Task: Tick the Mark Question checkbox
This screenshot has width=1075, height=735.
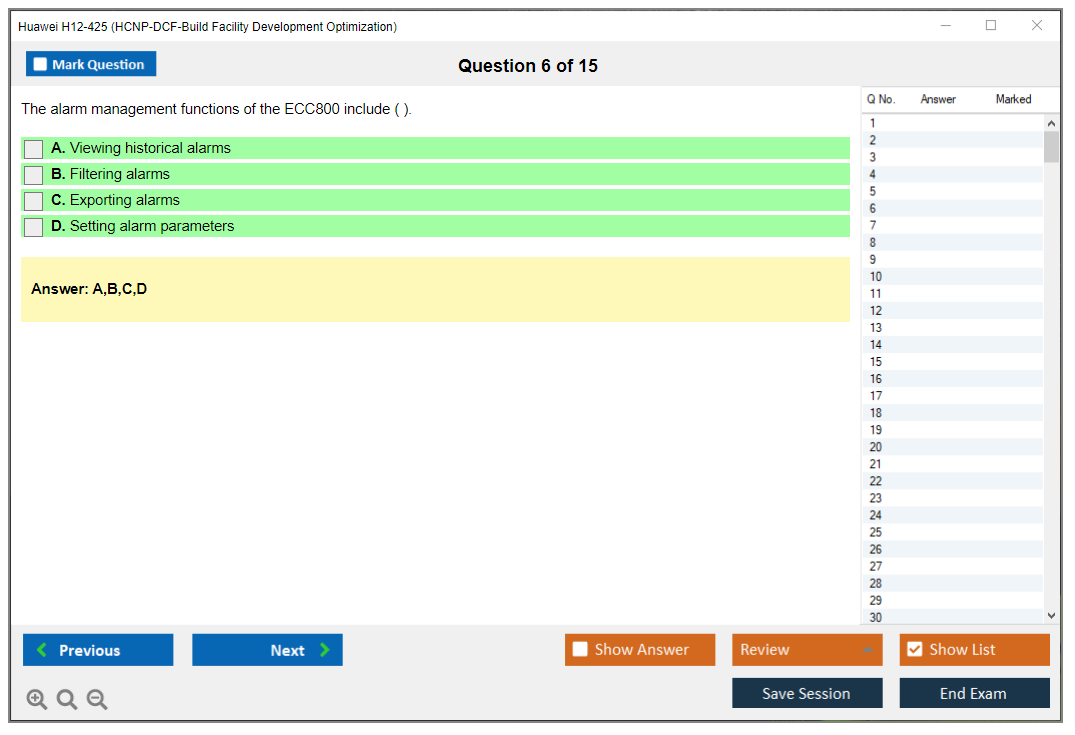Action: click(41, 65)
